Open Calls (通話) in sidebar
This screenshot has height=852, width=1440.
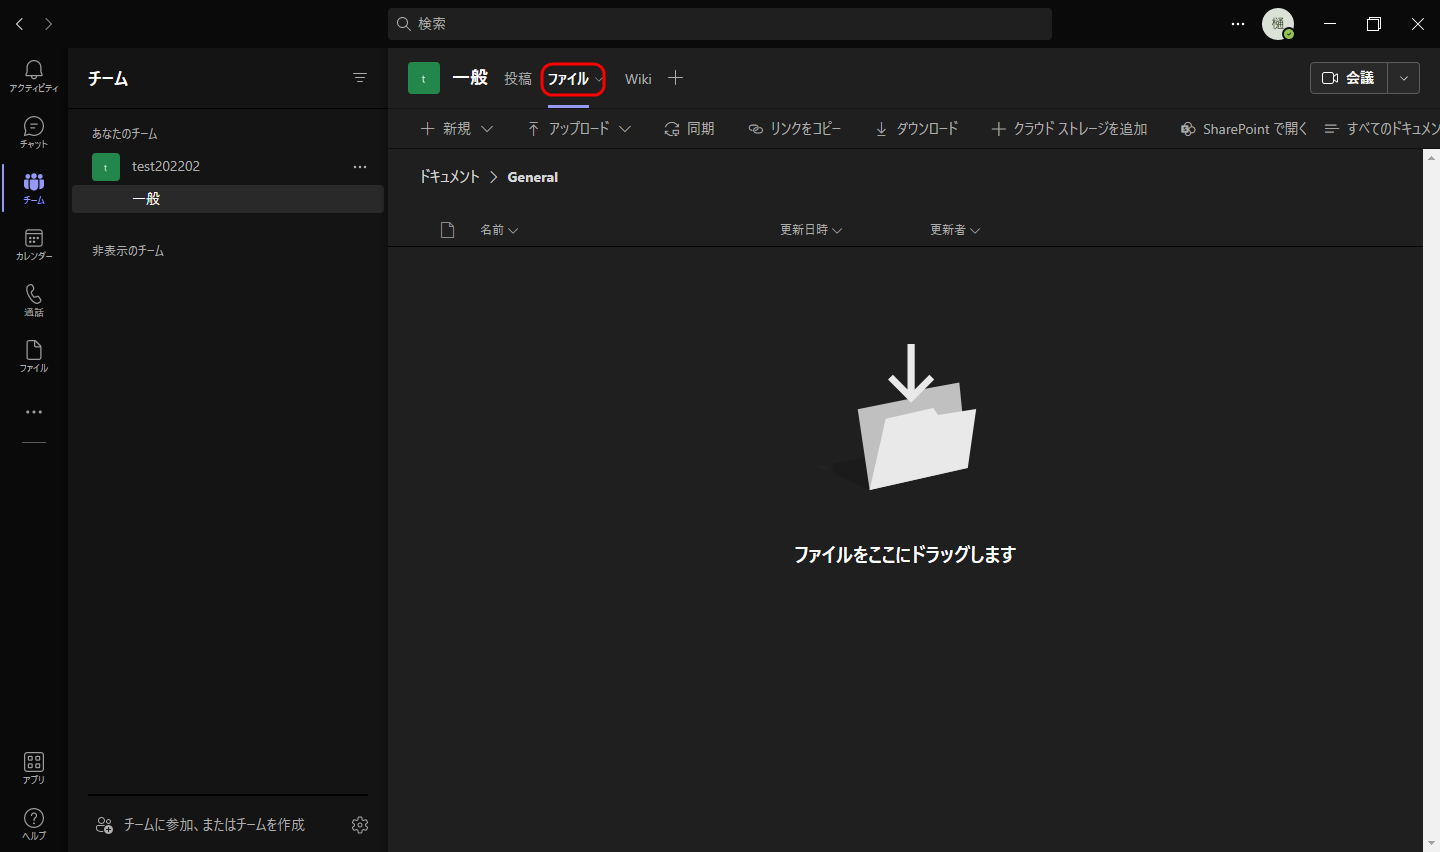34,300
